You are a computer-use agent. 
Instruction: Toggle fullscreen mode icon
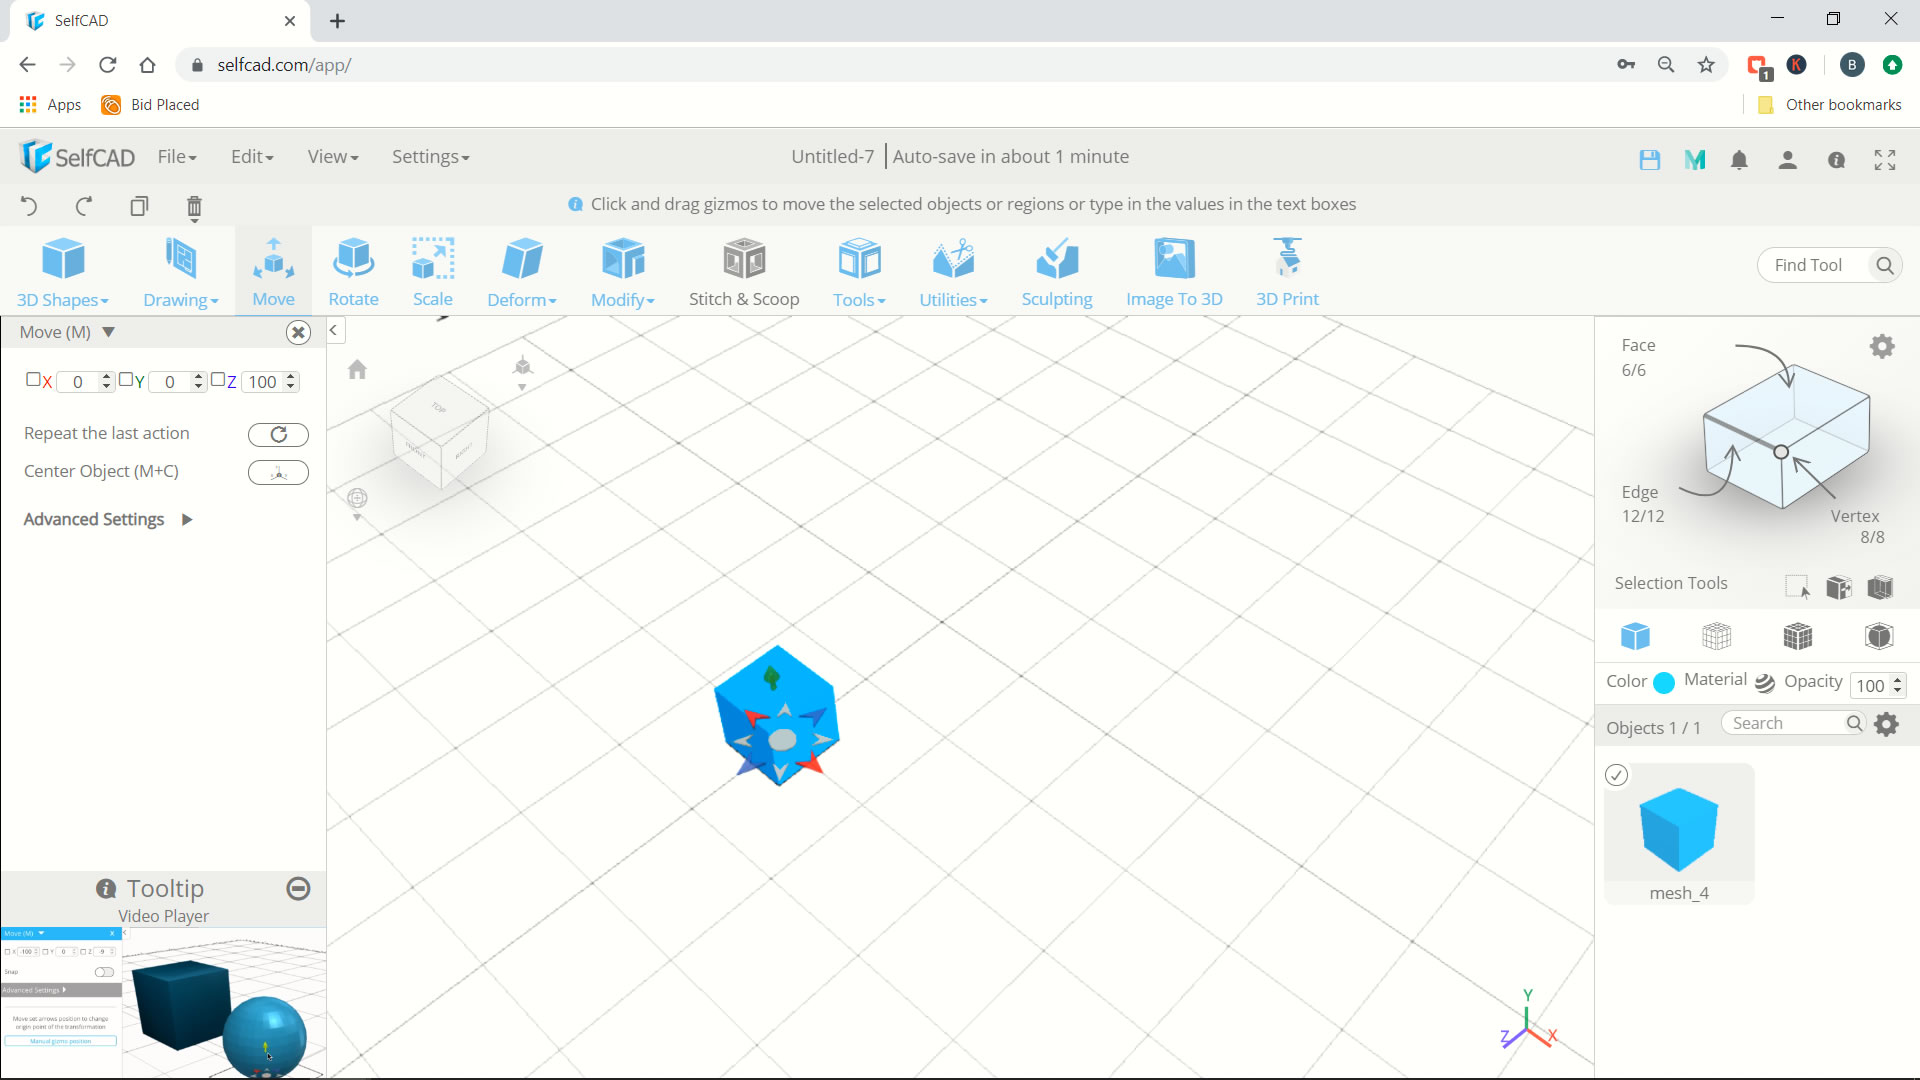click(1885, 160)
